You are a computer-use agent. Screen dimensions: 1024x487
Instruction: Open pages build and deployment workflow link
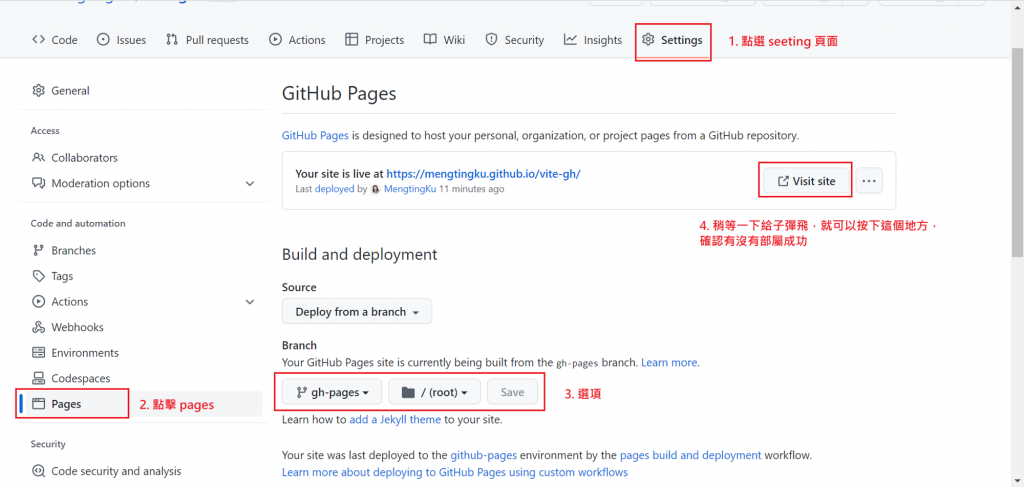[x=690, y=455]
